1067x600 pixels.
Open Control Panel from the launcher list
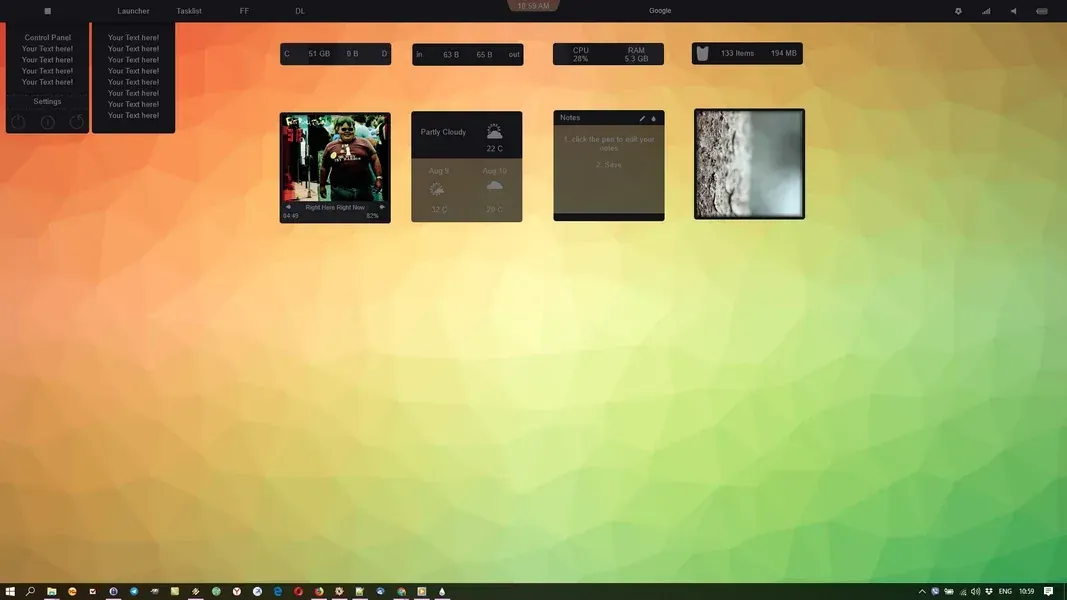click(x=48, y=37)
